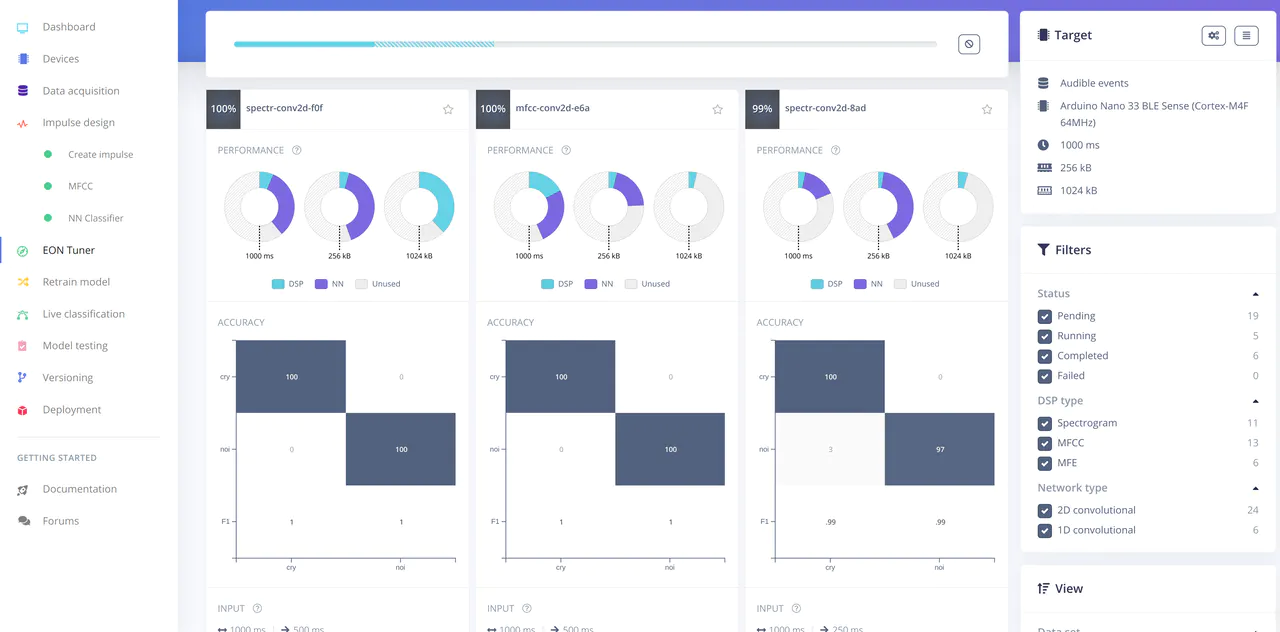Open the NN Classifier step
Screen dimensions: 1280x632
coord(96,218)
